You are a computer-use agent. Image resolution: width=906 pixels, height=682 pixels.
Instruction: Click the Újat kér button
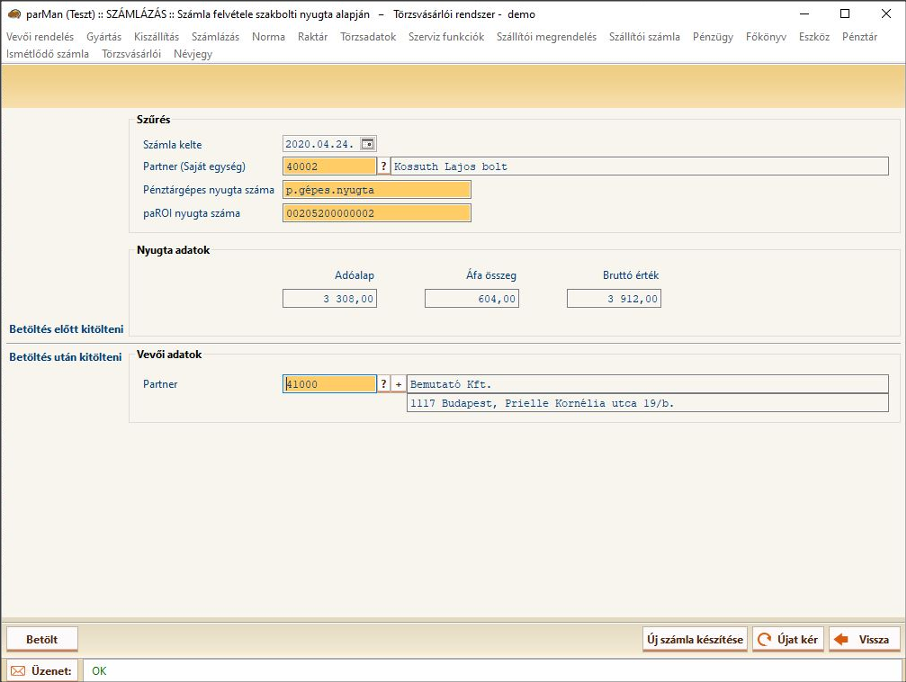pyautogui.click(x=788, y=639)
